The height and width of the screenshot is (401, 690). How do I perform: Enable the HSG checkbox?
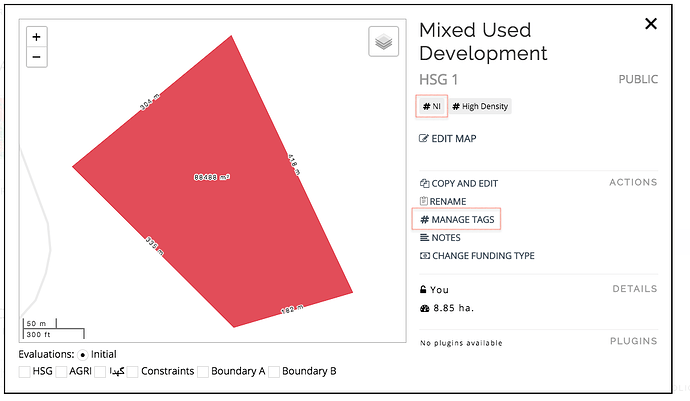[x=25, y=372]
